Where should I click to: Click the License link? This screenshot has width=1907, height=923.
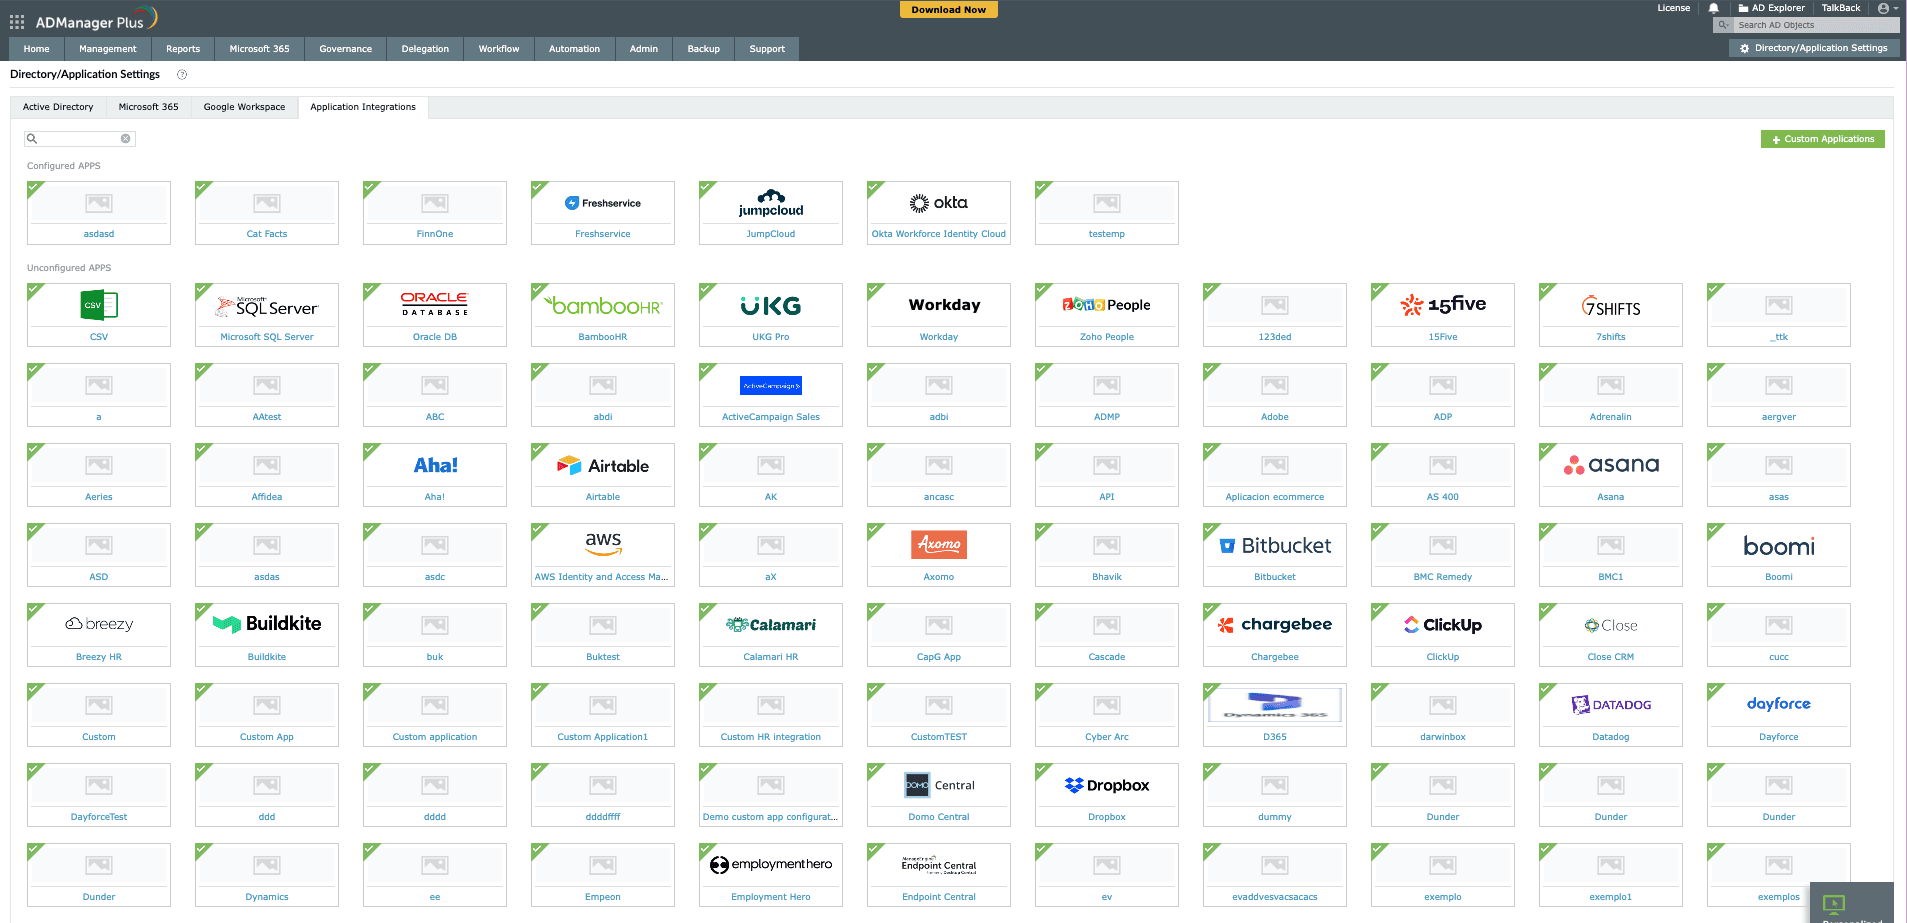1674,8
